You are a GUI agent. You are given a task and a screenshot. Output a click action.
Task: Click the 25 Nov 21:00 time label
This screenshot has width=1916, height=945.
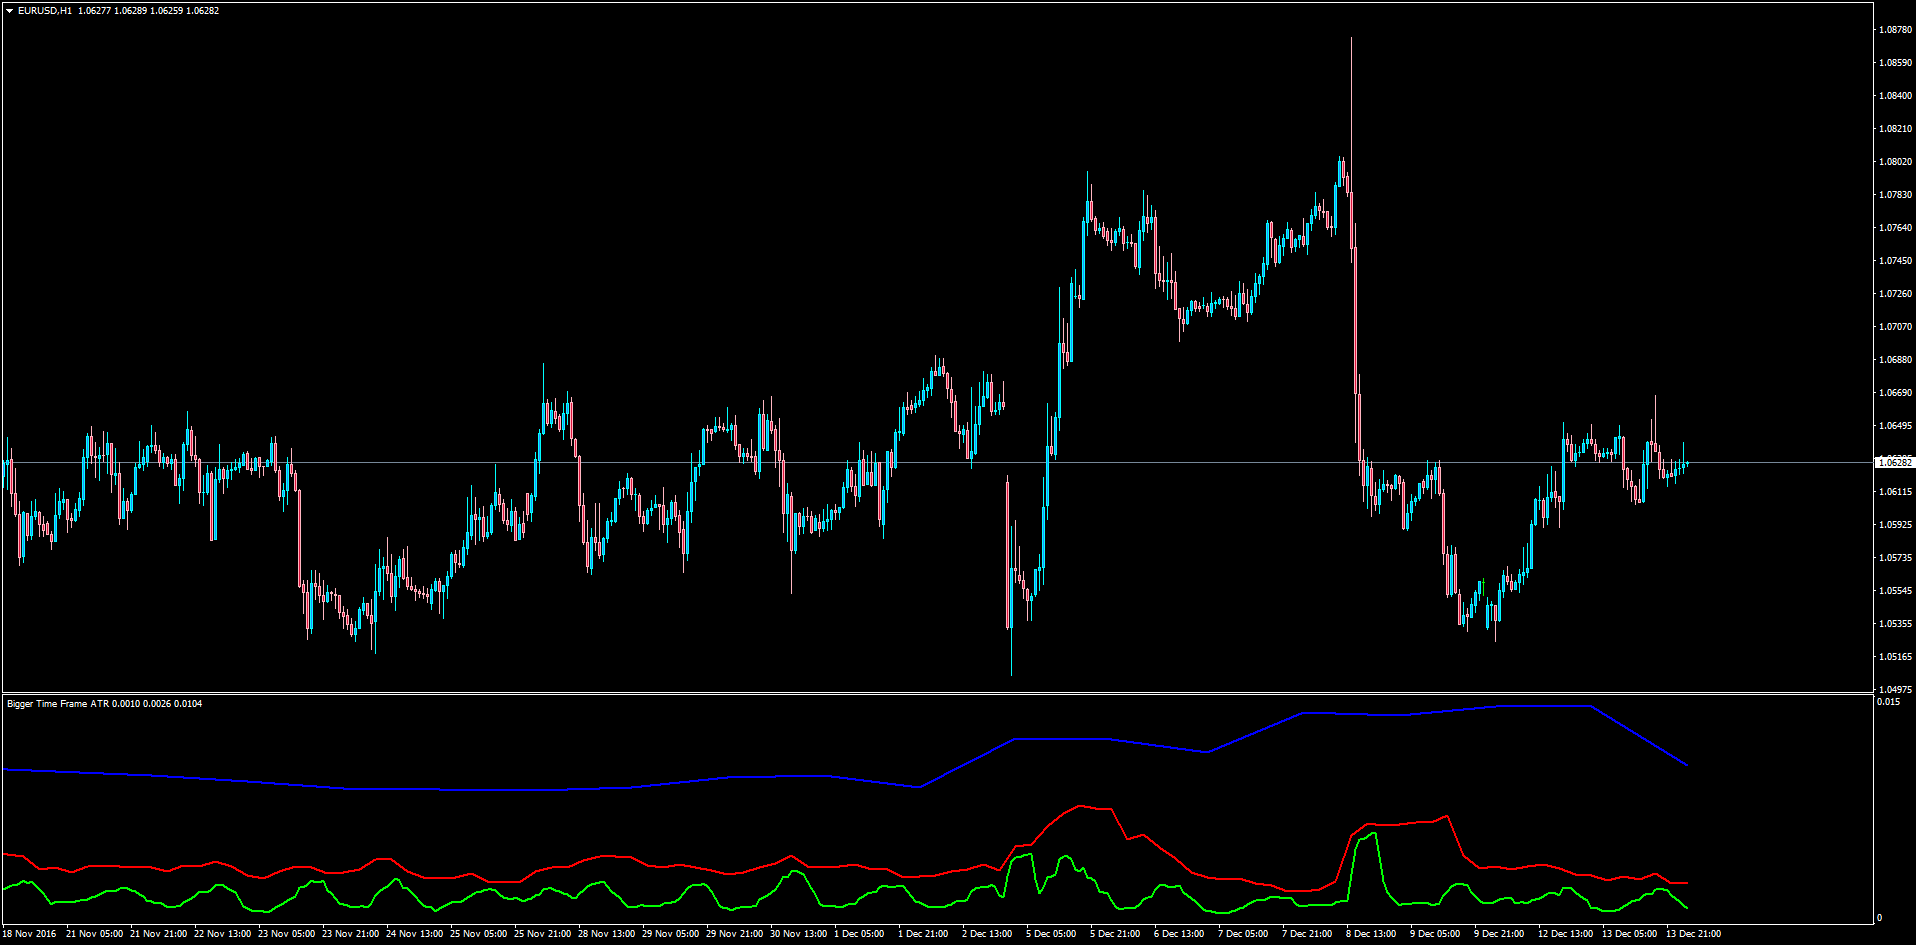tap(542, 934)
